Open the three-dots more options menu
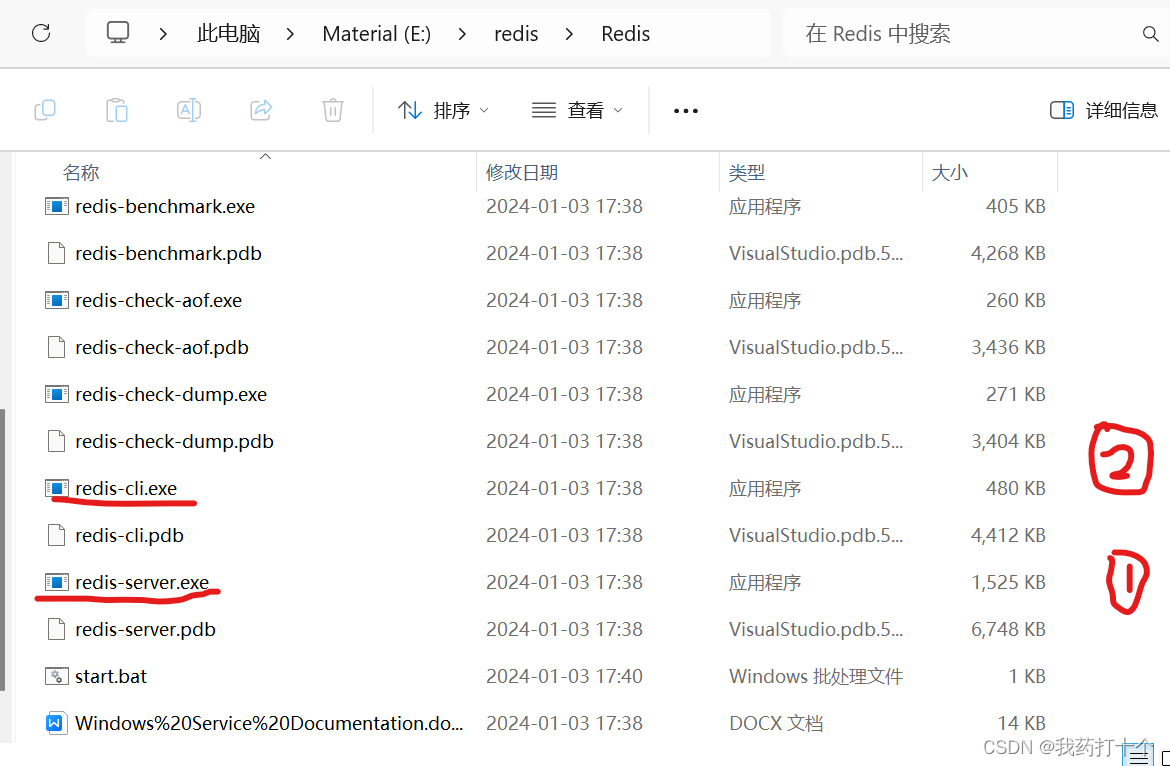Viewport: 1170px width, 766px height. point(686,111)
